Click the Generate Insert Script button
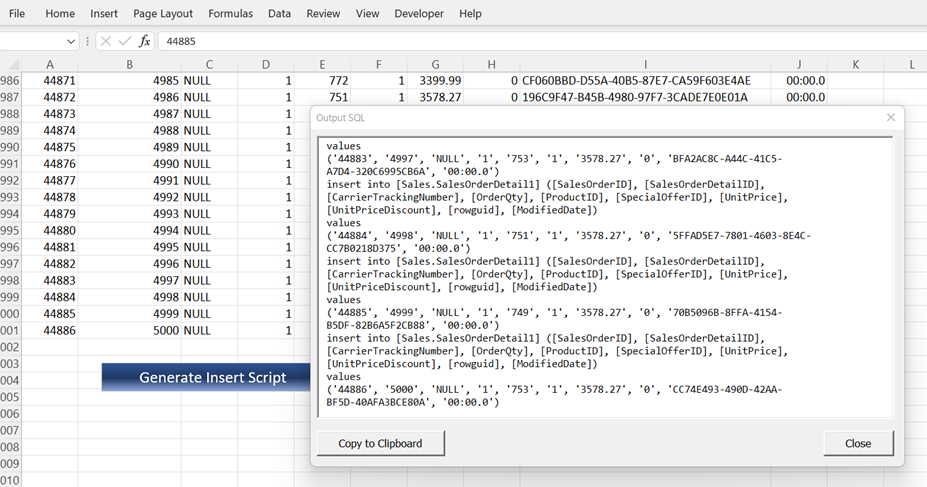The image size is (927, 487). click(x=206, y=377)
